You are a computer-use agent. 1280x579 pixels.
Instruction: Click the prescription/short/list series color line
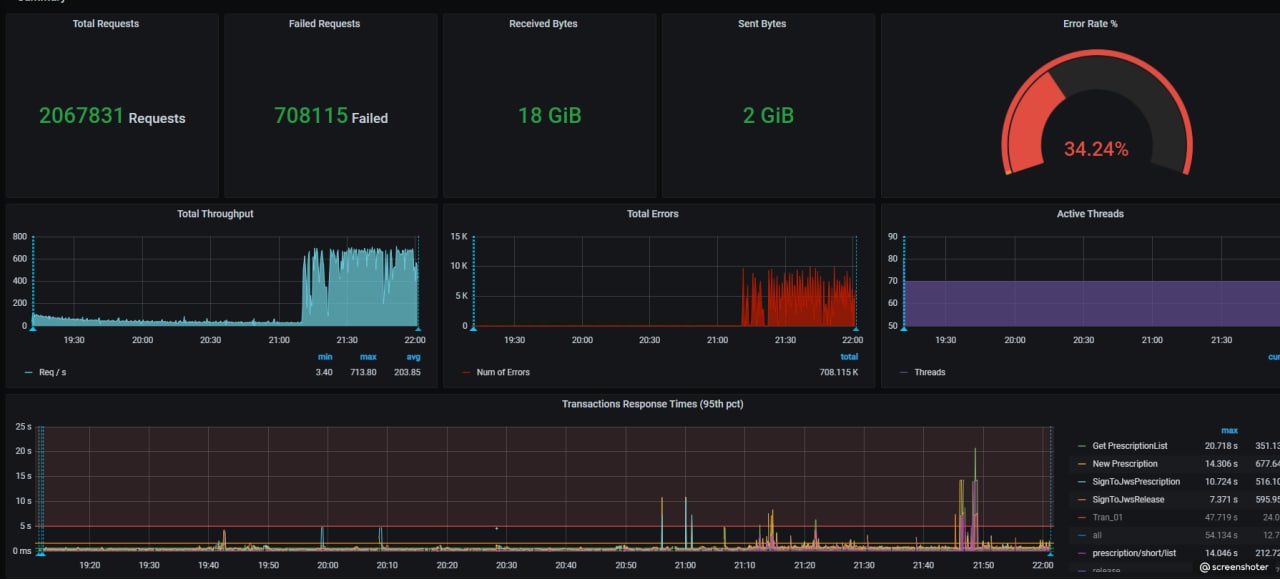(x=1081, y=554)
